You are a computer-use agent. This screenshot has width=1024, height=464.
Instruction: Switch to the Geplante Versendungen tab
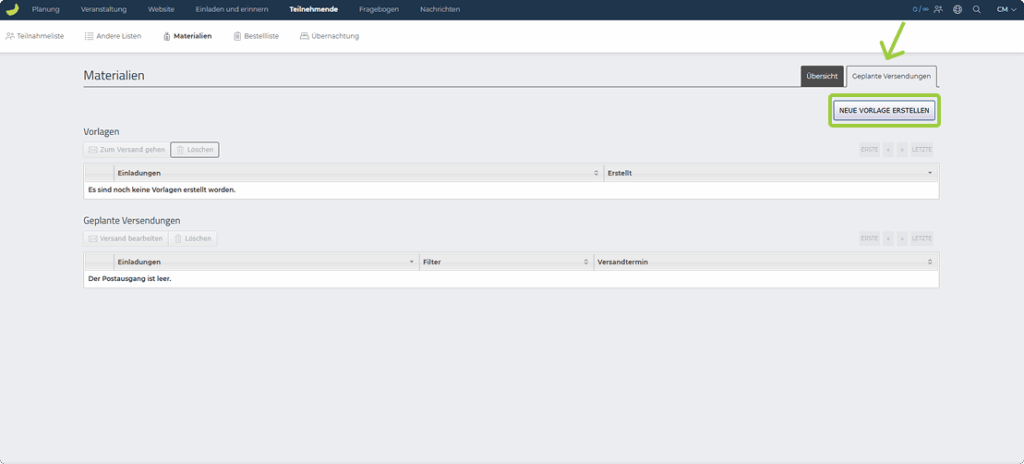[891, 76]
